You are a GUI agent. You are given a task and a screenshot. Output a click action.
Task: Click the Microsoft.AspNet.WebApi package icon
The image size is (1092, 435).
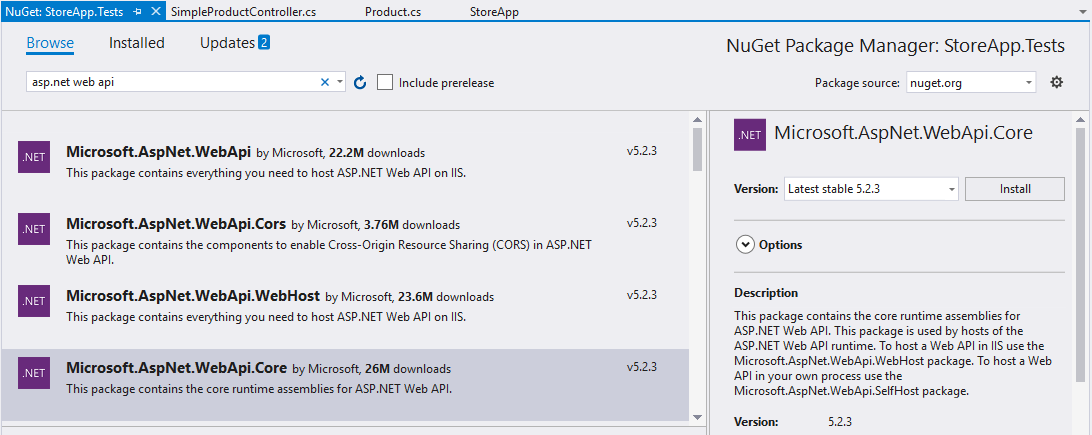click(34, 159)
